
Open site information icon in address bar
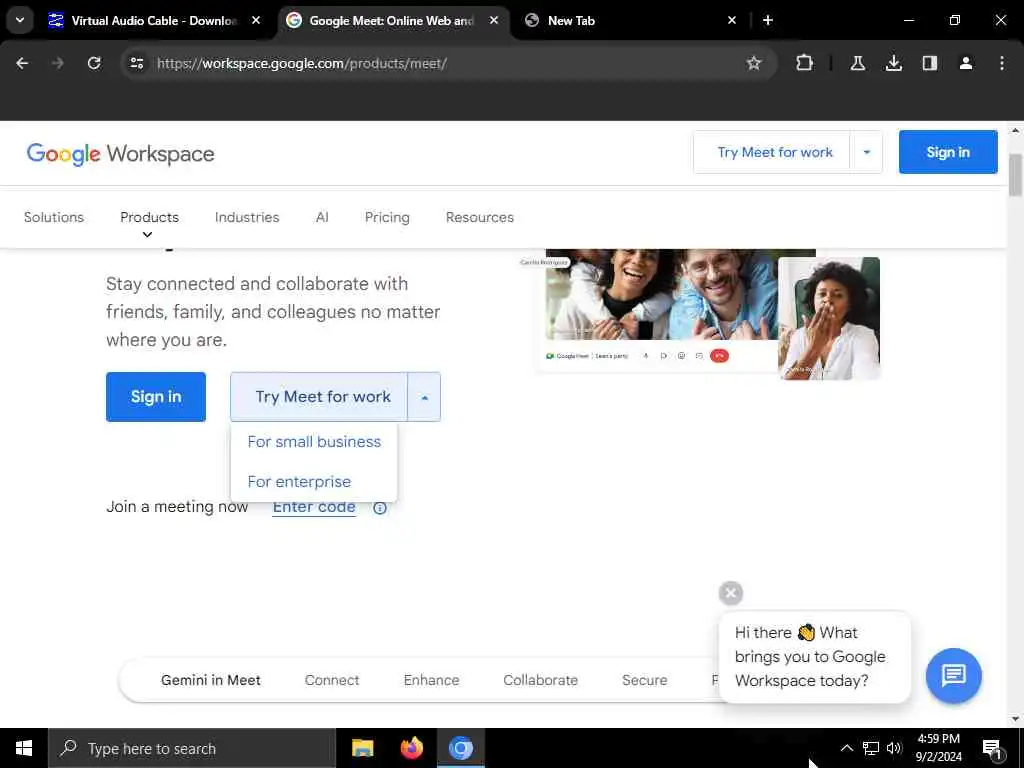136,63
